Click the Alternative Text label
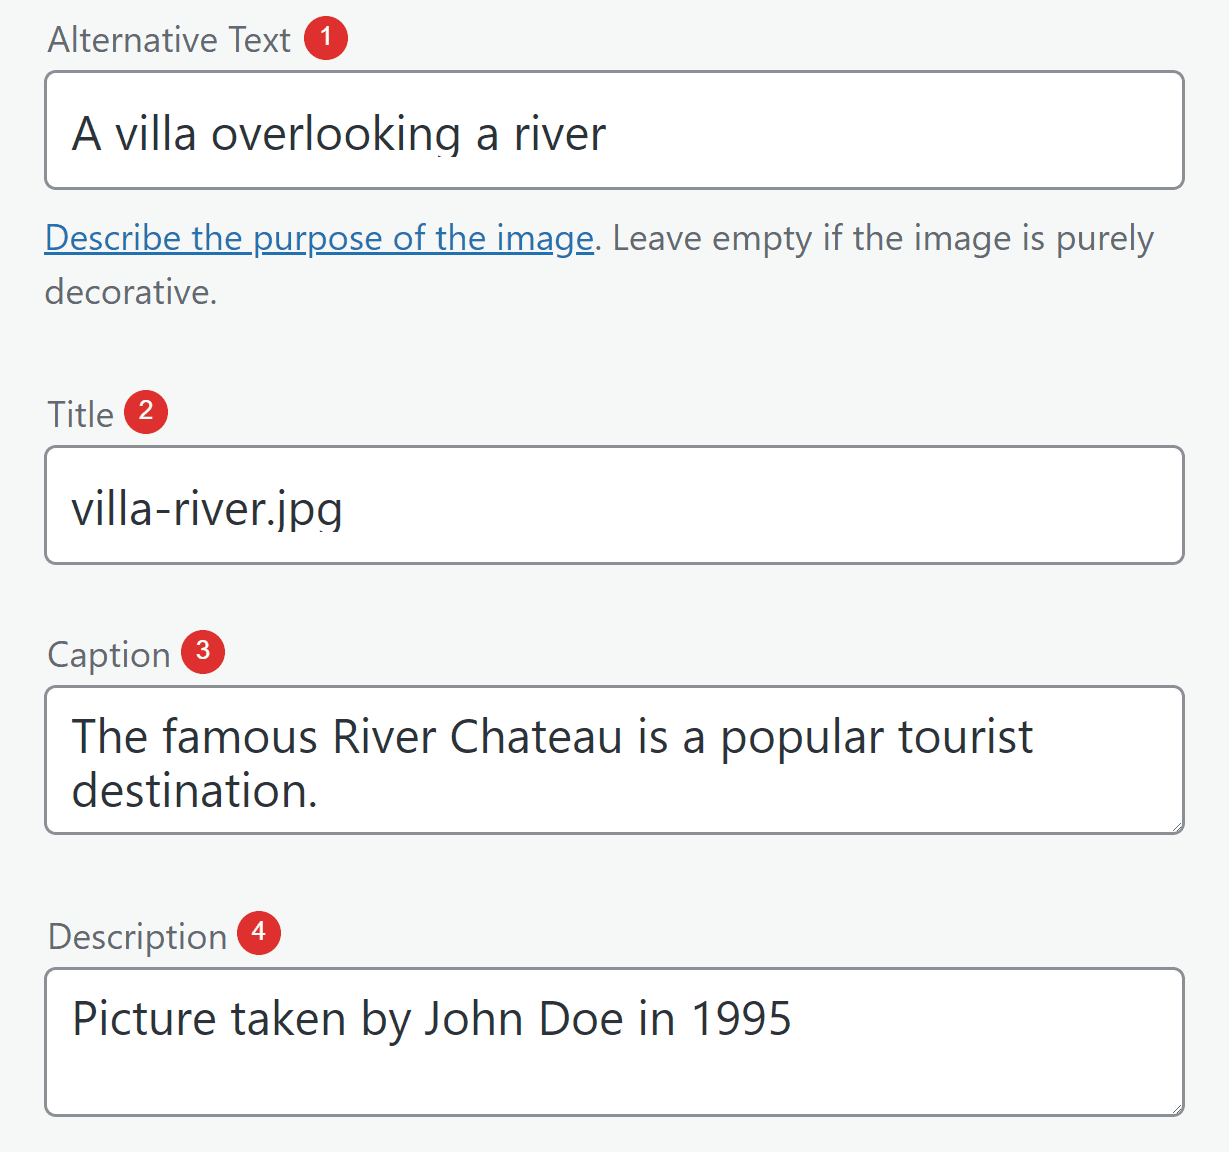Screen dimensions: 1229x1152 coord(168,39)
